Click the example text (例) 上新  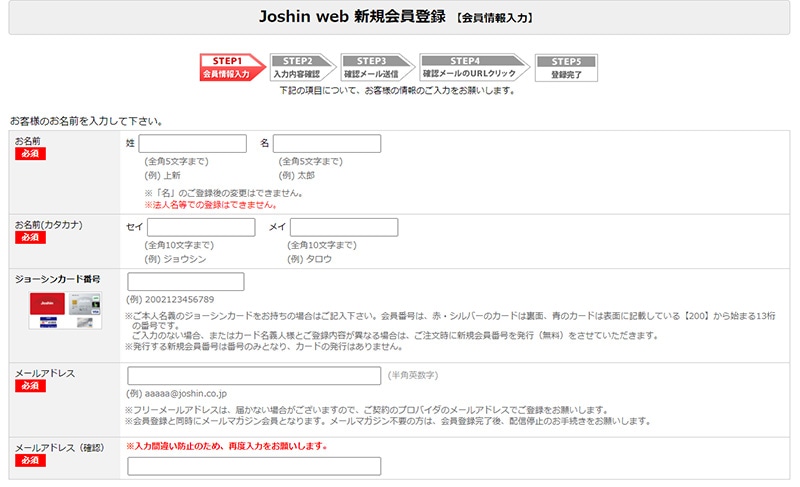pyautogui.click(x=162, y=175)
